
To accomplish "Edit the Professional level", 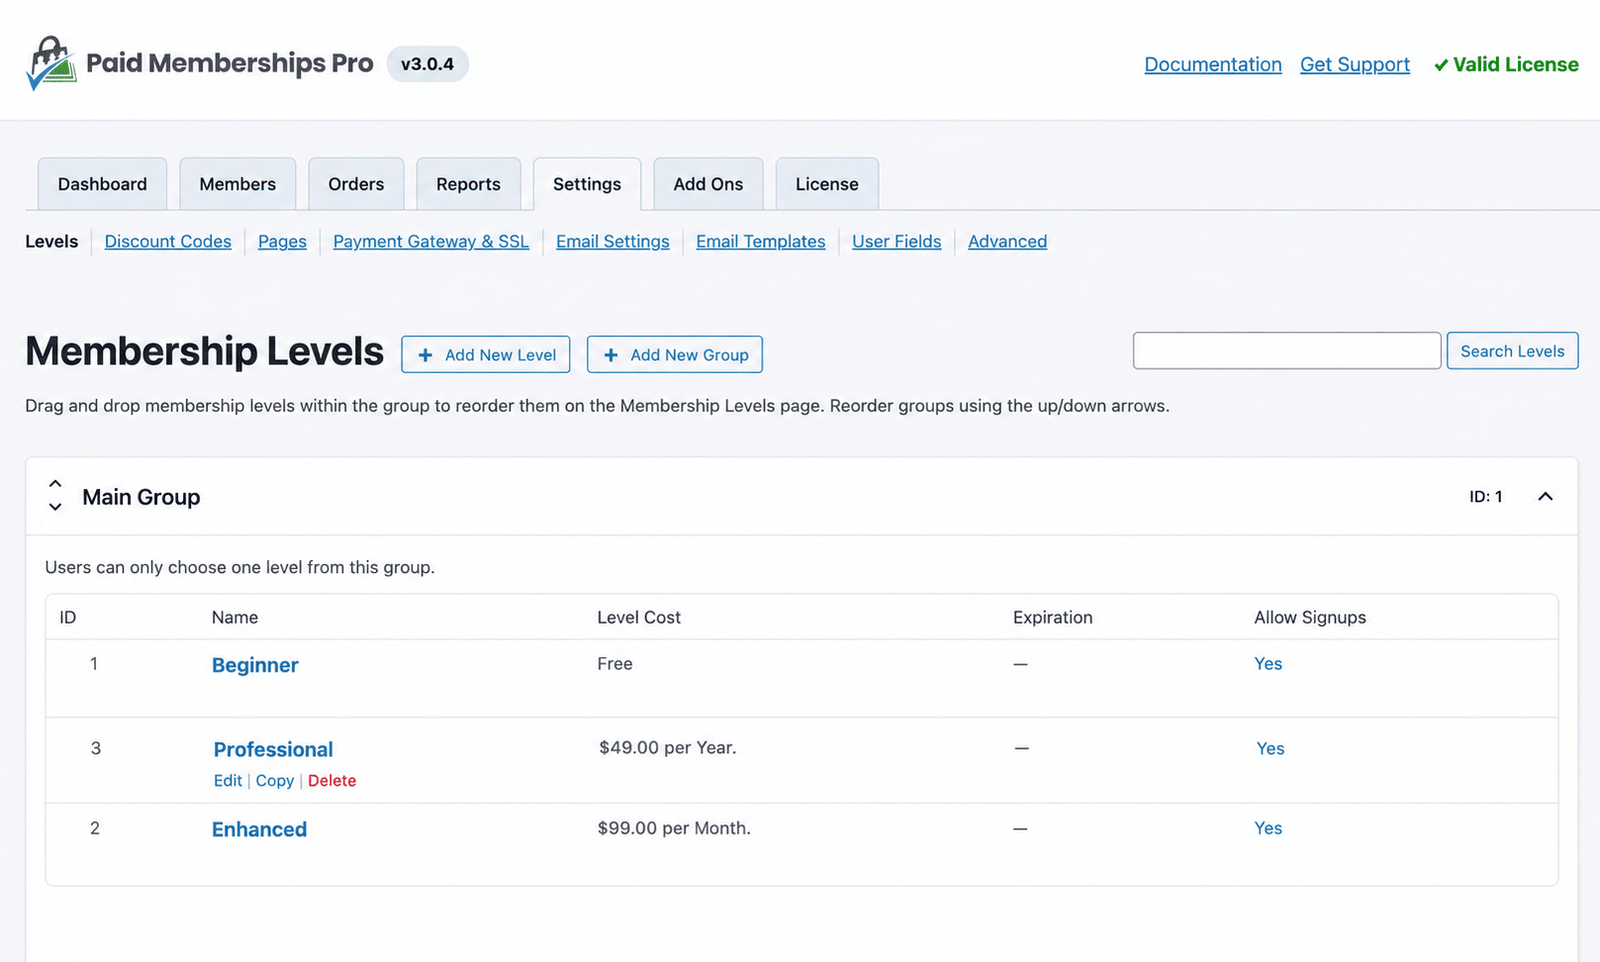I will pos(228,780).
